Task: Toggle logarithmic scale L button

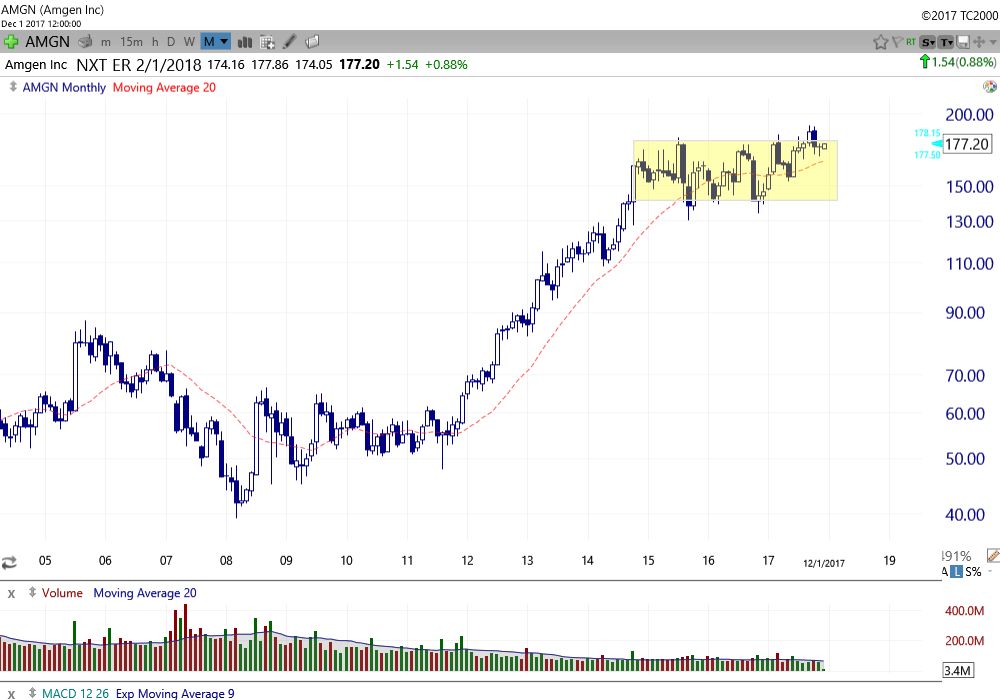Action: (957, 571)
